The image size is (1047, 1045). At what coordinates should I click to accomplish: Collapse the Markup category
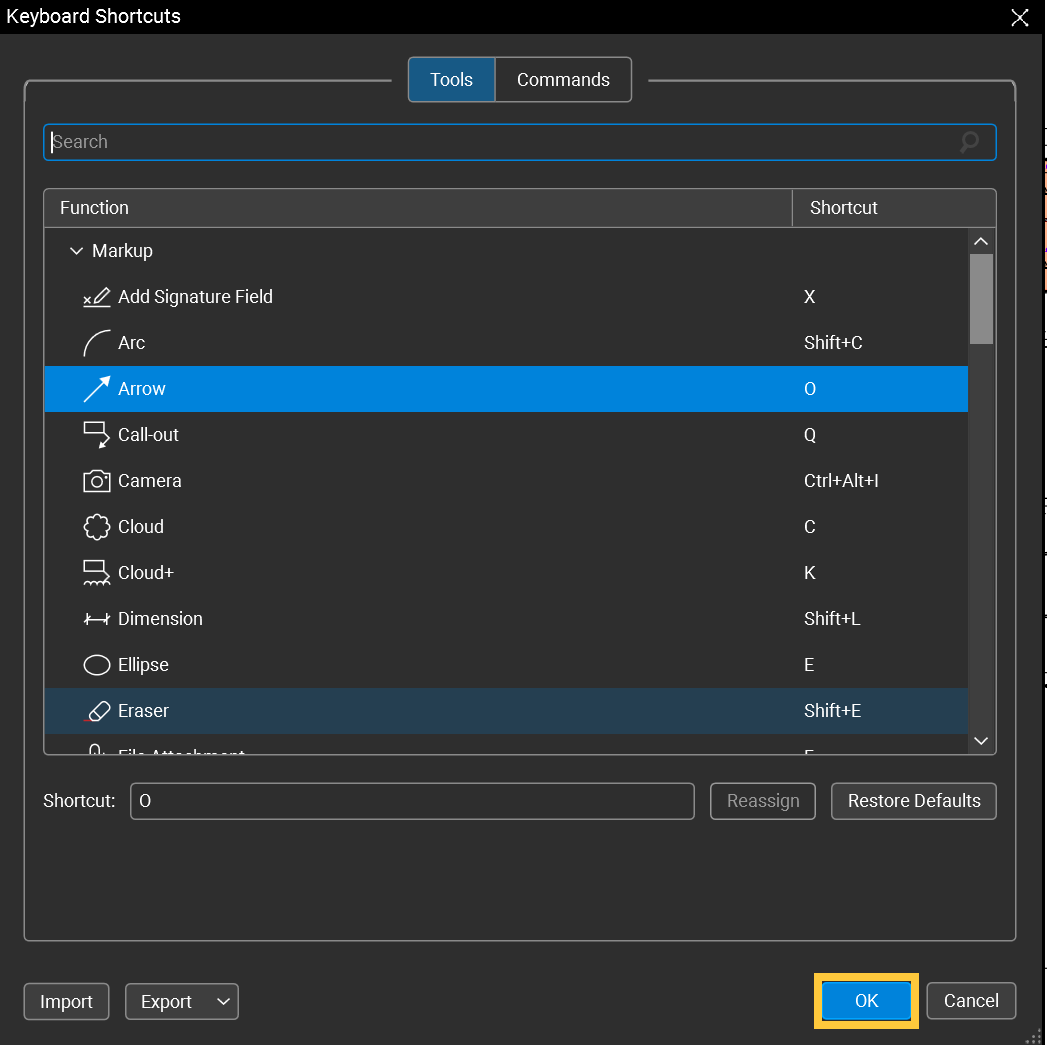(77, 250)
